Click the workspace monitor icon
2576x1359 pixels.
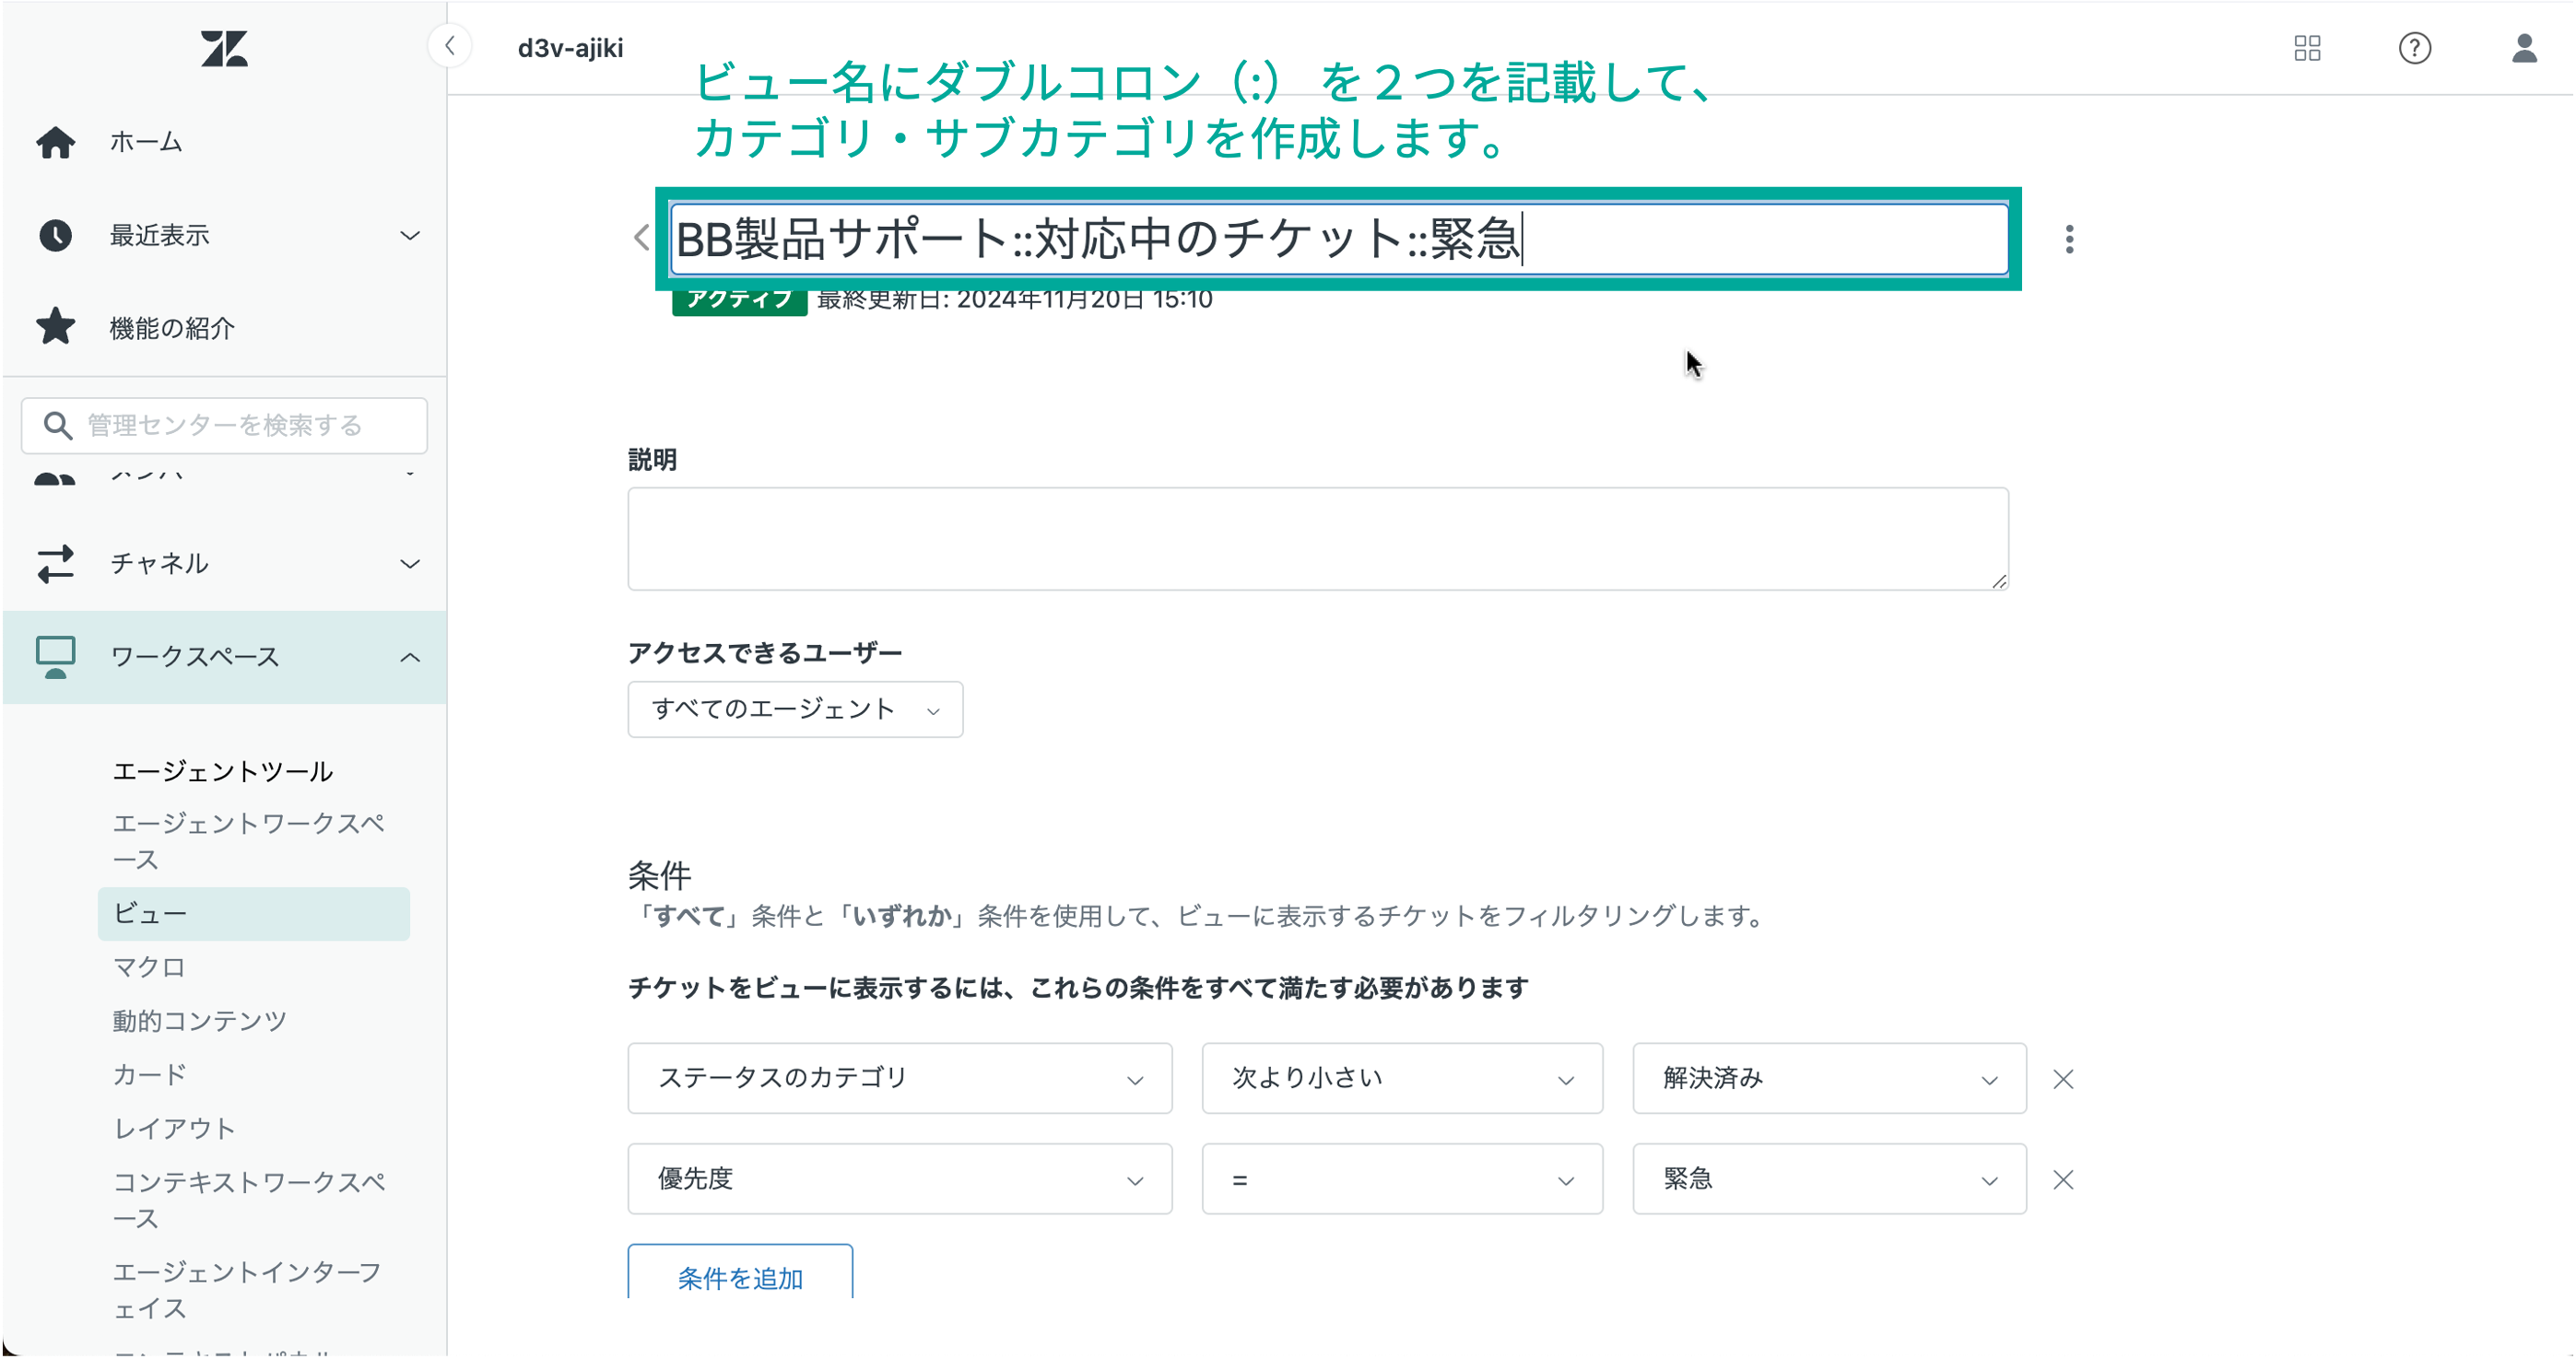(56, 657)
